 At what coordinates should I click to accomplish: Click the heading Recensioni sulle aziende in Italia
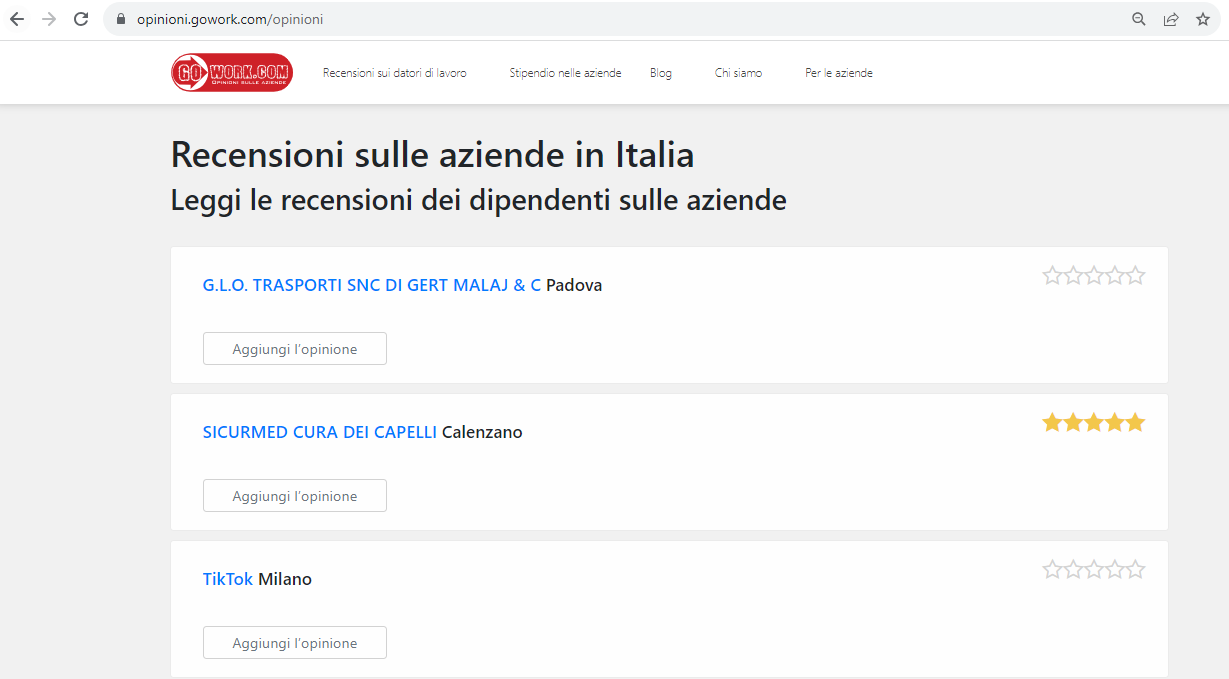point(432,155)
